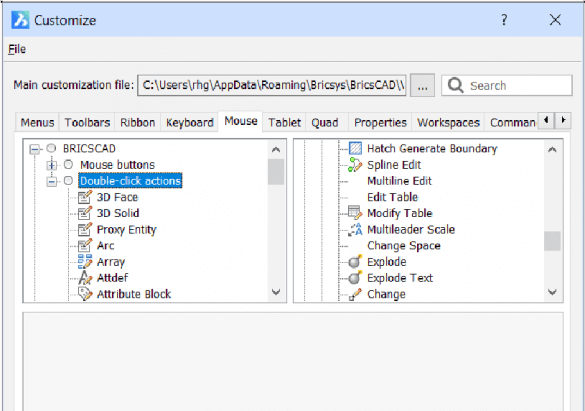The image size is (585, 411).
Task: Click the 3D Solid edit icon
Action: pos(85,213)
